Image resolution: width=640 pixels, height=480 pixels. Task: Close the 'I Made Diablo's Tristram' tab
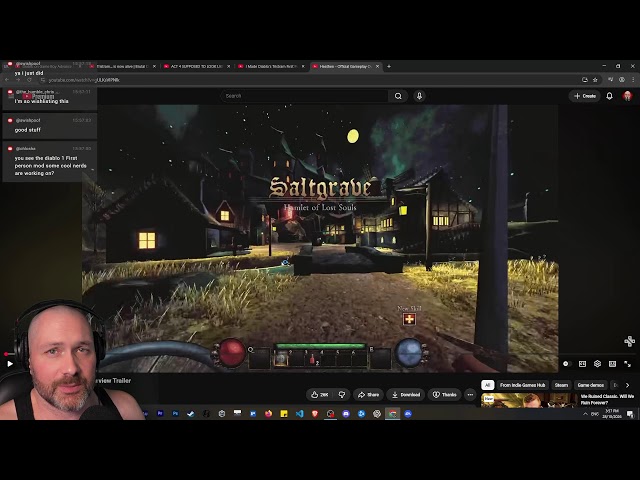(x=303, y=66)
